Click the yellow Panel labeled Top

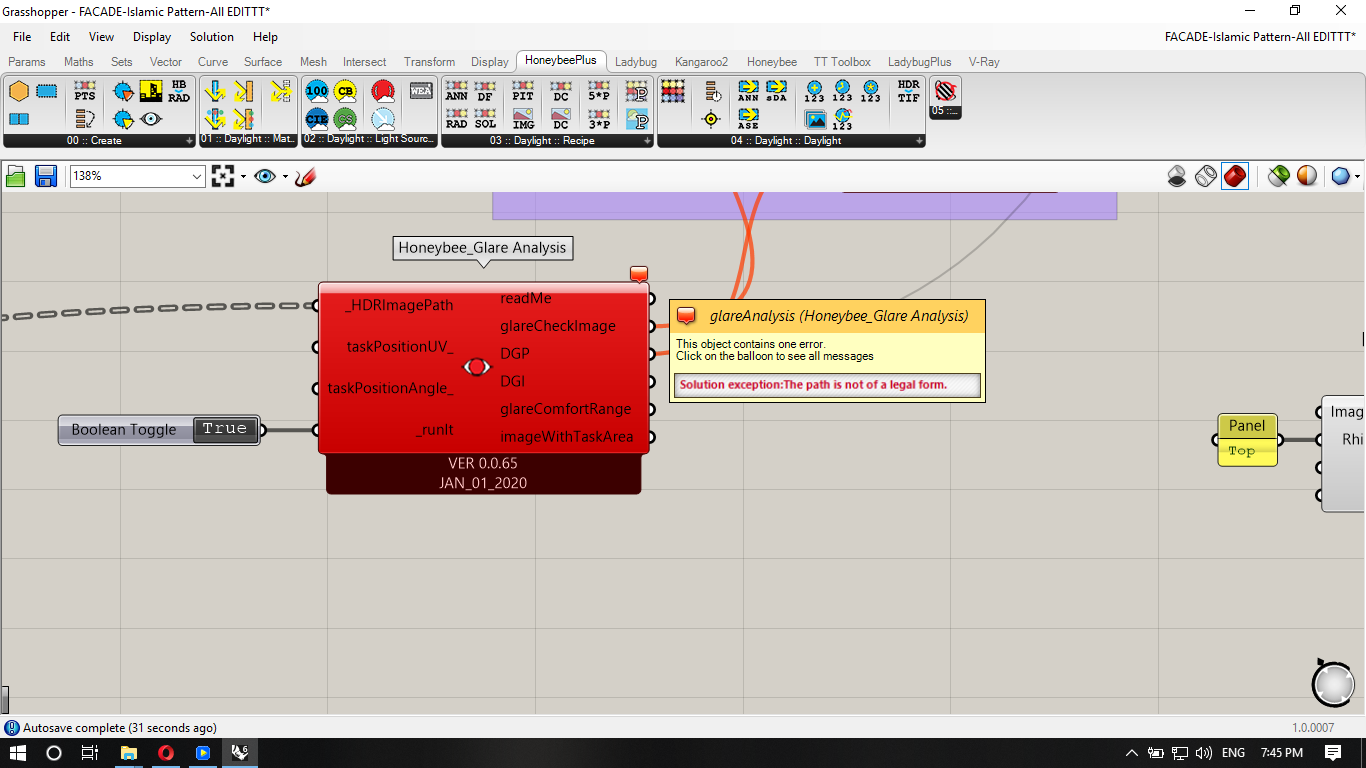coord(1247,439)
